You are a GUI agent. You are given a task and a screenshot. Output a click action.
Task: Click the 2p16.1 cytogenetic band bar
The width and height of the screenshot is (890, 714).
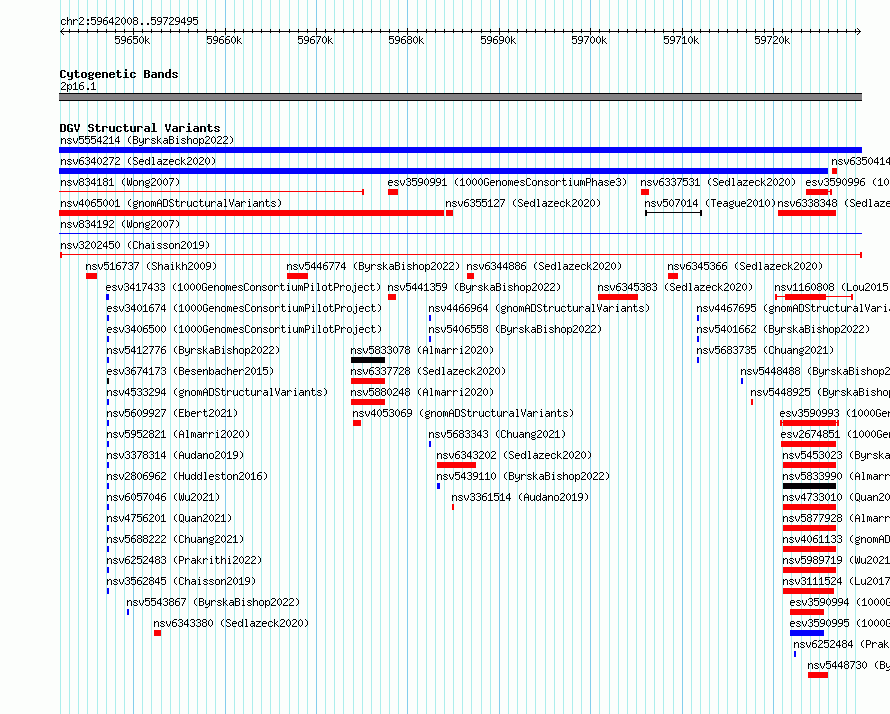pyautogui.click(x=460, y=97)
